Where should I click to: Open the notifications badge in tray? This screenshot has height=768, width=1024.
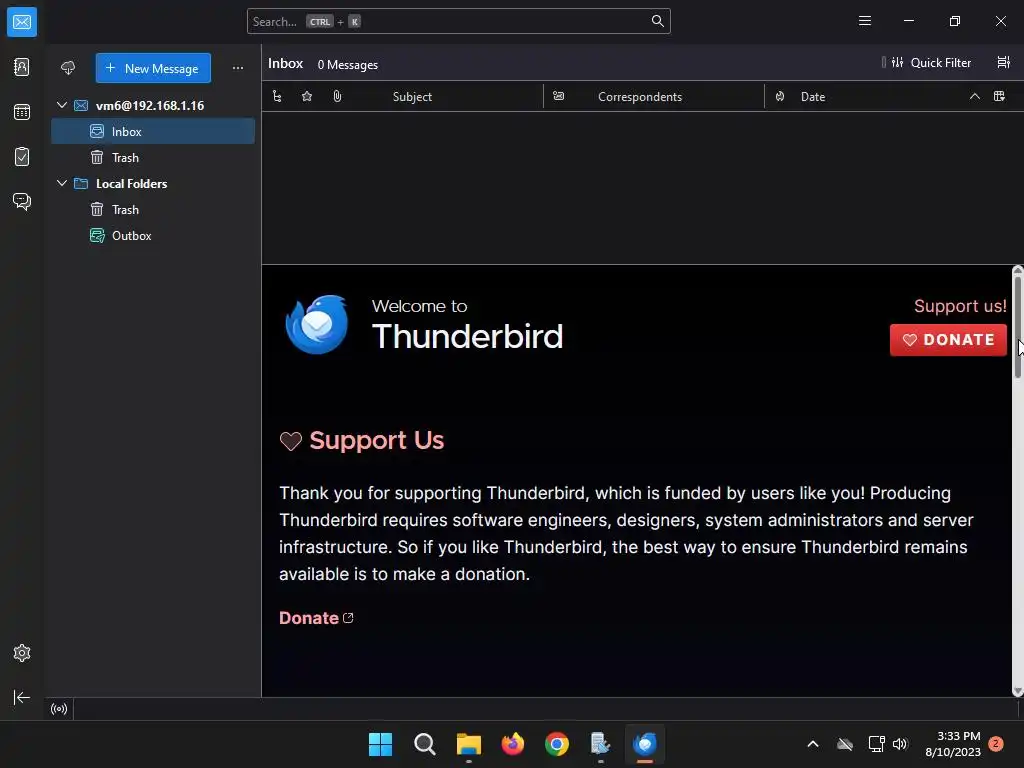[996, 744]
